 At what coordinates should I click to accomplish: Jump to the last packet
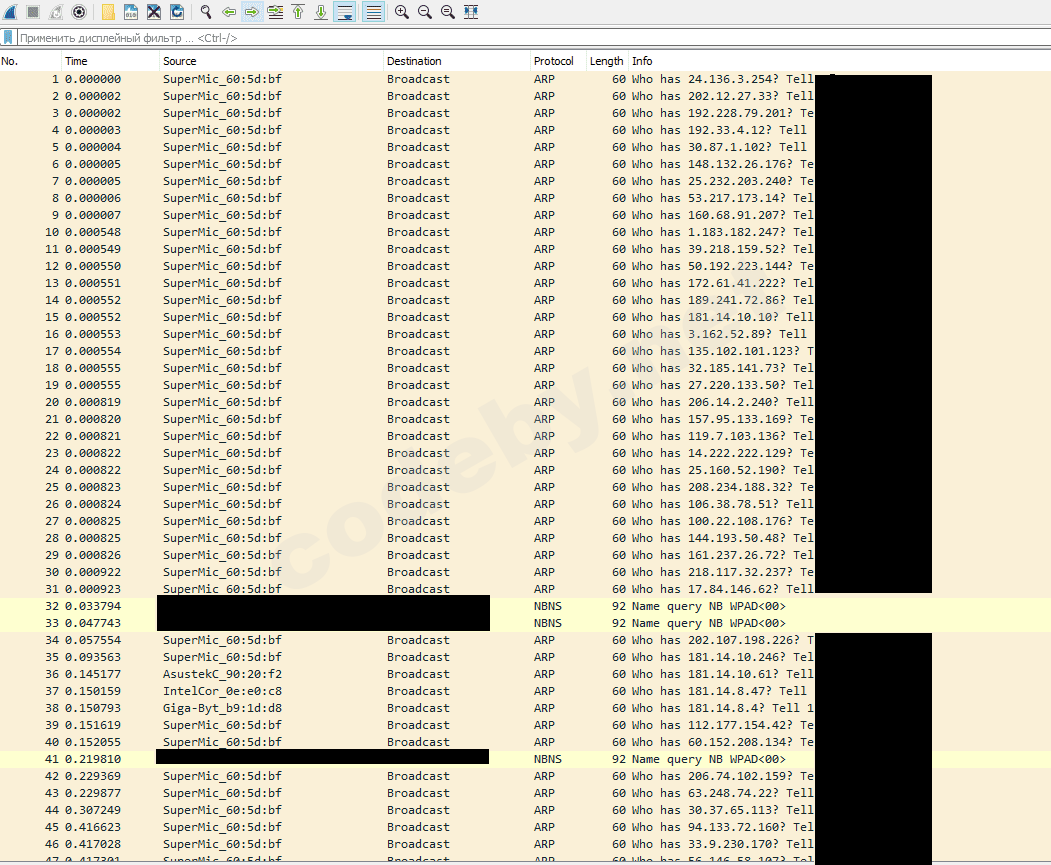[x=321, y=11]
